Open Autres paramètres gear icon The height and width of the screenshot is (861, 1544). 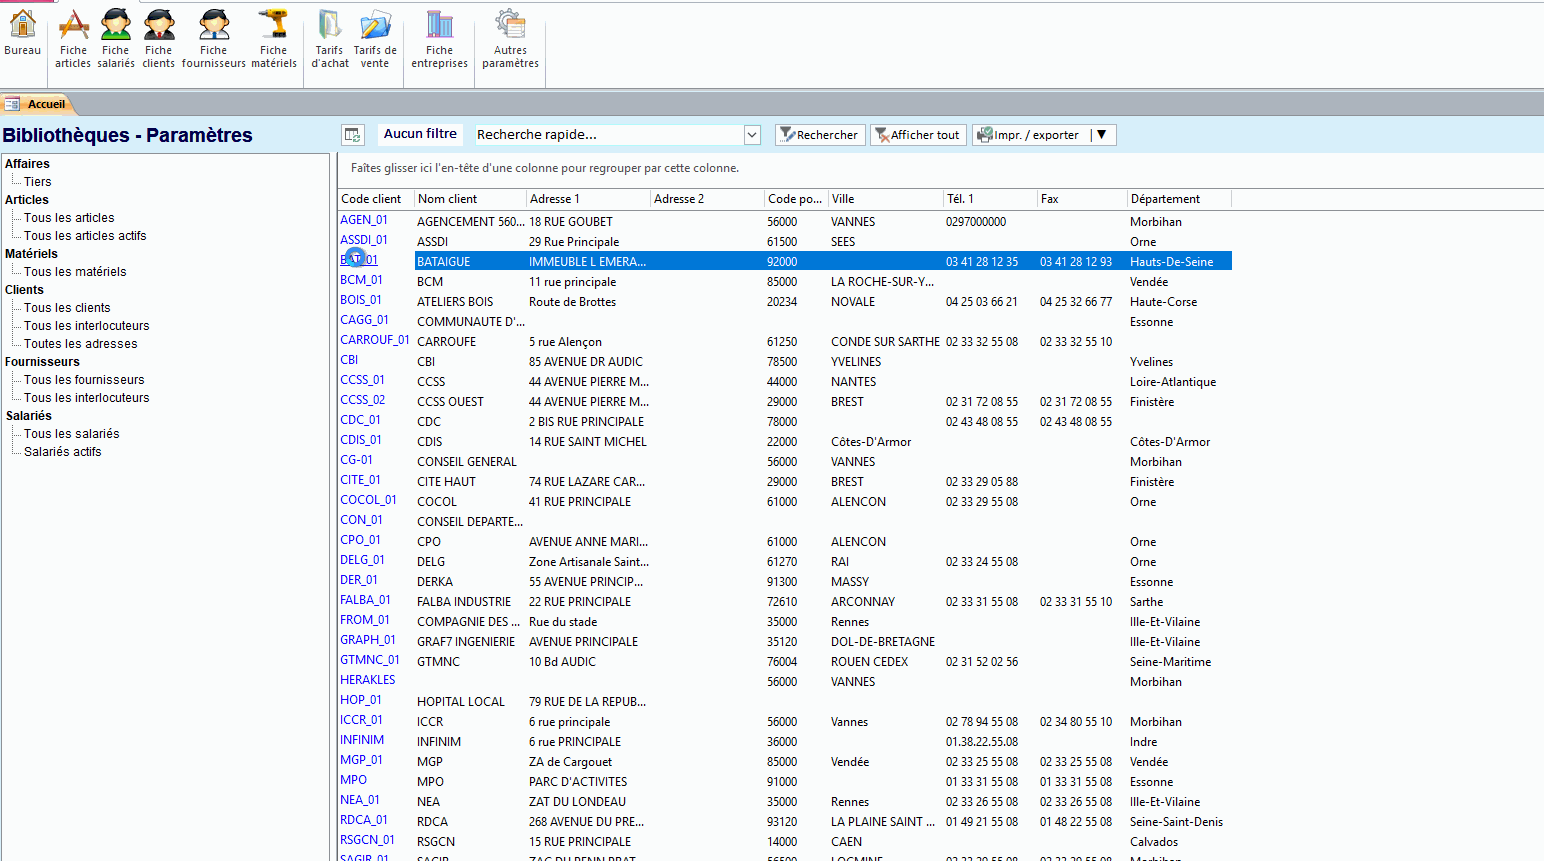[510, 38]
